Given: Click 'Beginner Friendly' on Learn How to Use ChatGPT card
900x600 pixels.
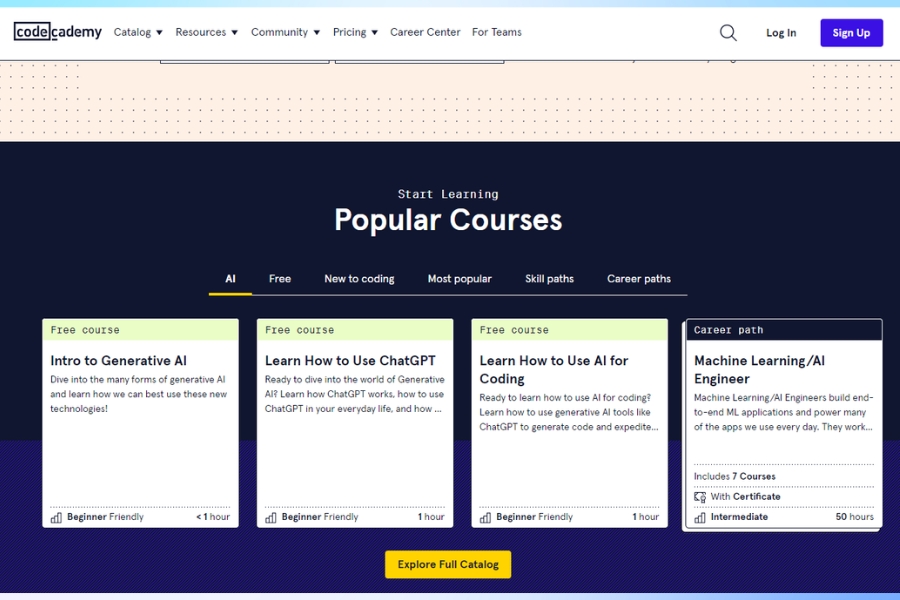Looking at the screenshot, I should click(320, 517).
